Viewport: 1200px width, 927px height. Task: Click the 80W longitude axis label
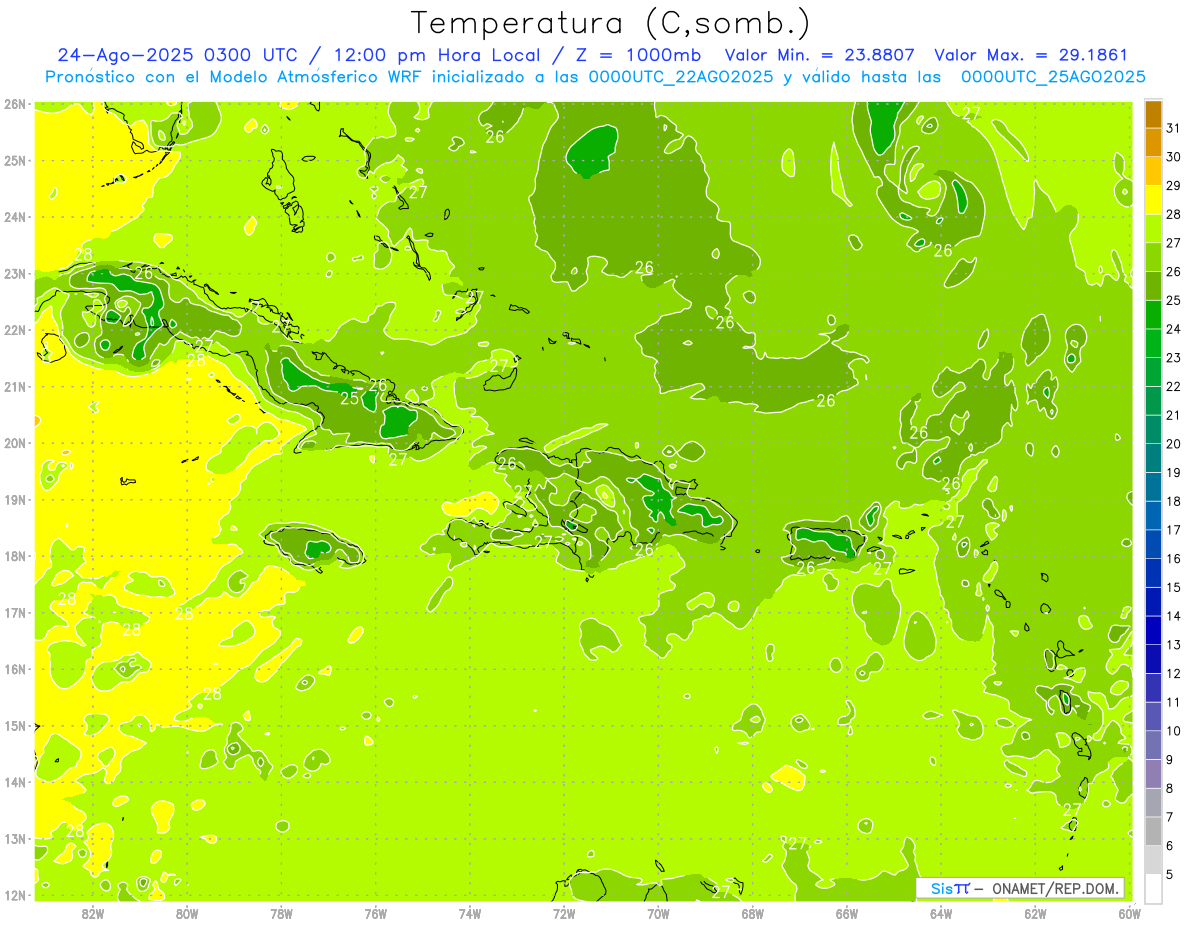[187, 913]
